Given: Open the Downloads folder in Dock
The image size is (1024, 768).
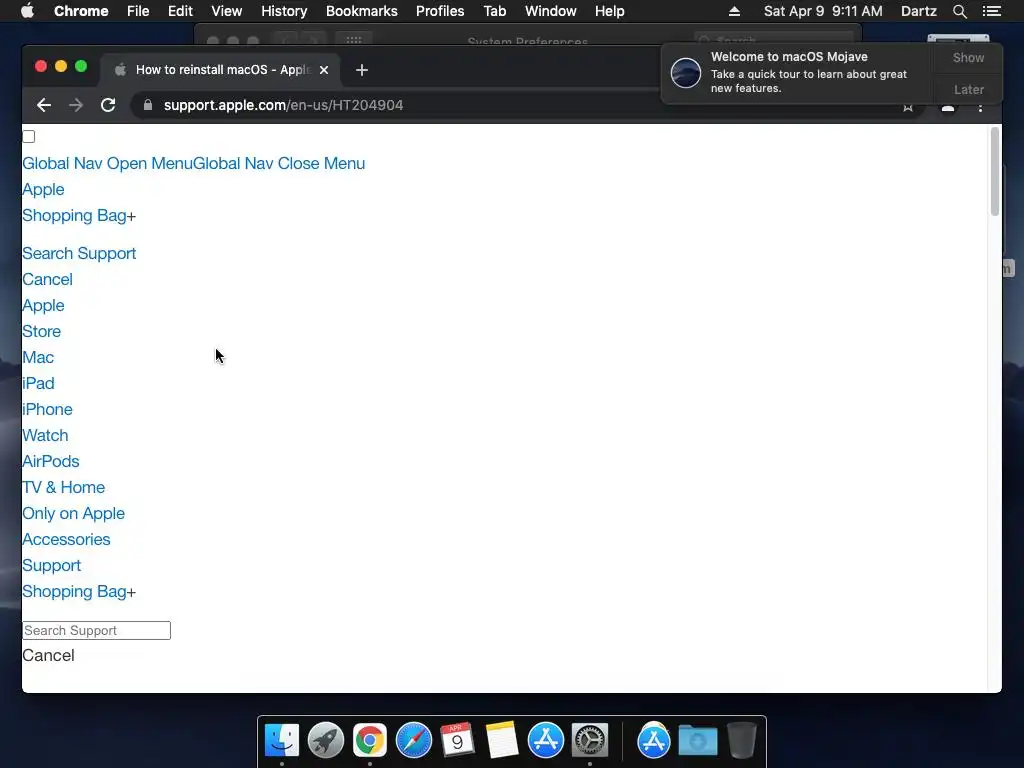Looking at the screenshot, I should point(697,741).
